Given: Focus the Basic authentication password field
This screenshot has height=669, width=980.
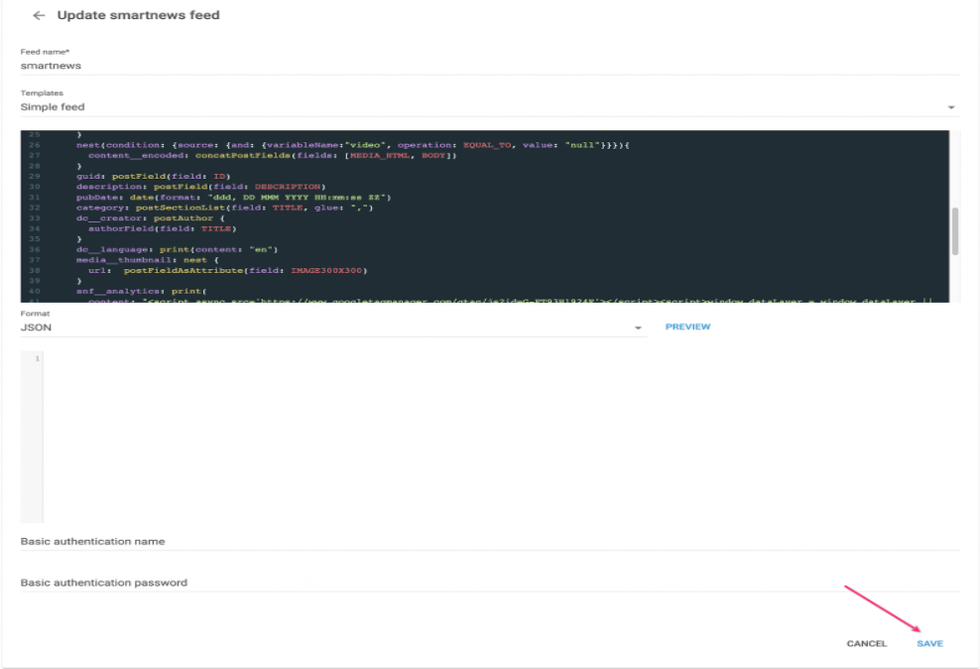Looking at the screenshot, I should coord(489,582).
